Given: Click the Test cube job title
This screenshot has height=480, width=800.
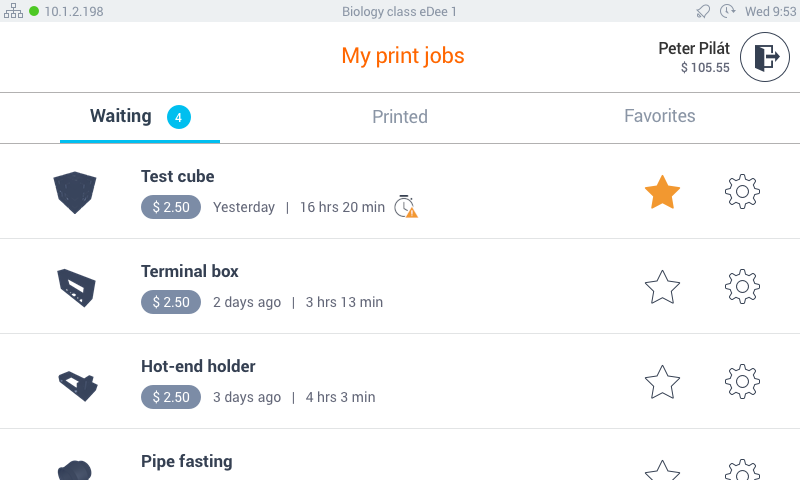Looking at the screenshot, I should click(178, 177).
